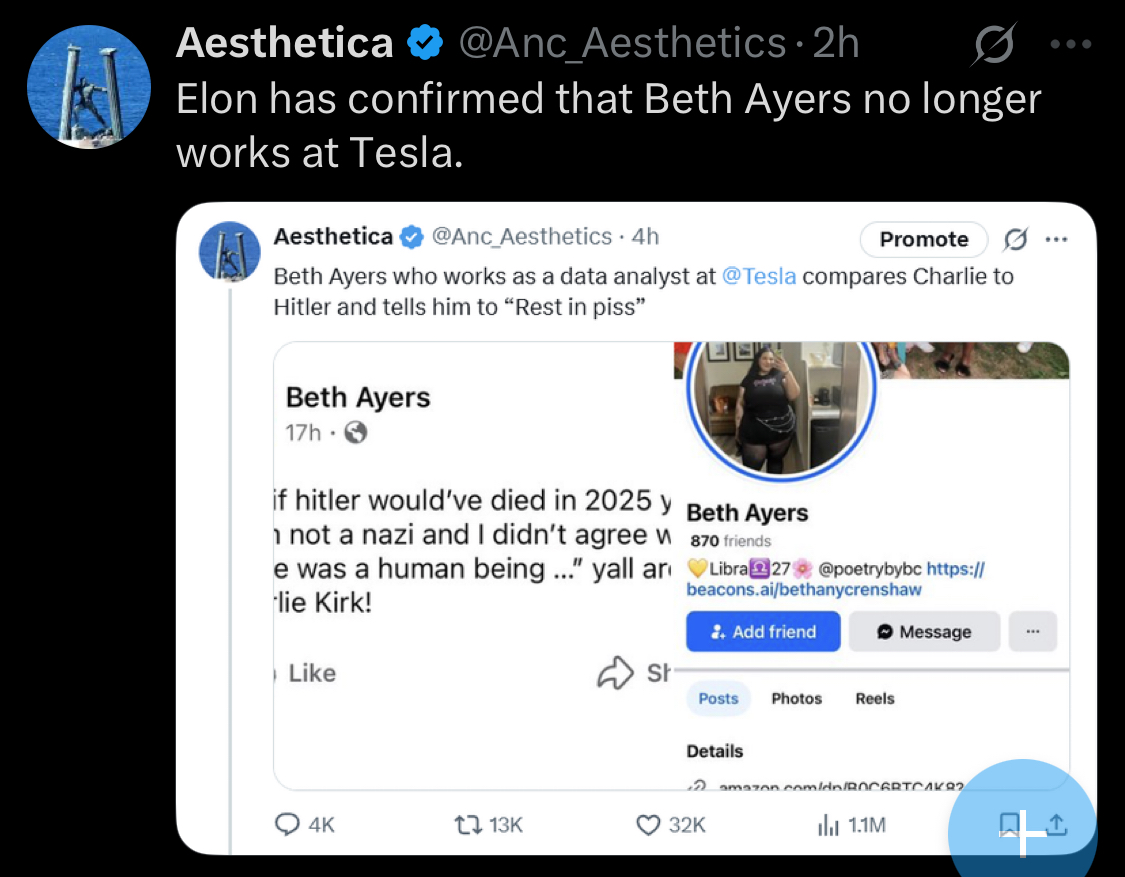
Task: Open the beacons.ai/bethanycrenshaw link
Action: click(x=804, y=590)
